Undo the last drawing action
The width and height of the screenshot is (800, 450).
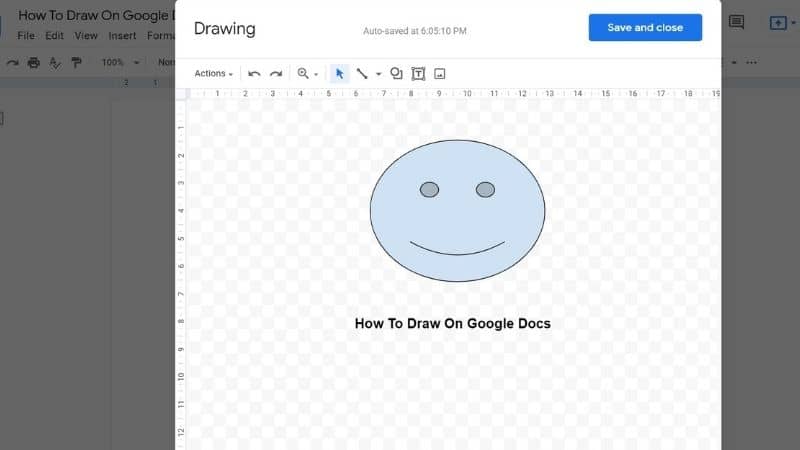pyautogui.click(x=254, y=74)
